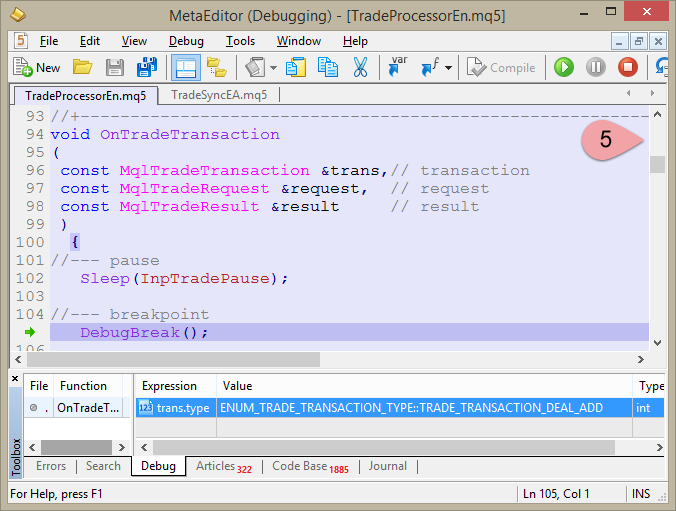676x511 pixels.
Task: Open the Errors toolbox tab
Action: pyautogui.click(x=51, y=466)
